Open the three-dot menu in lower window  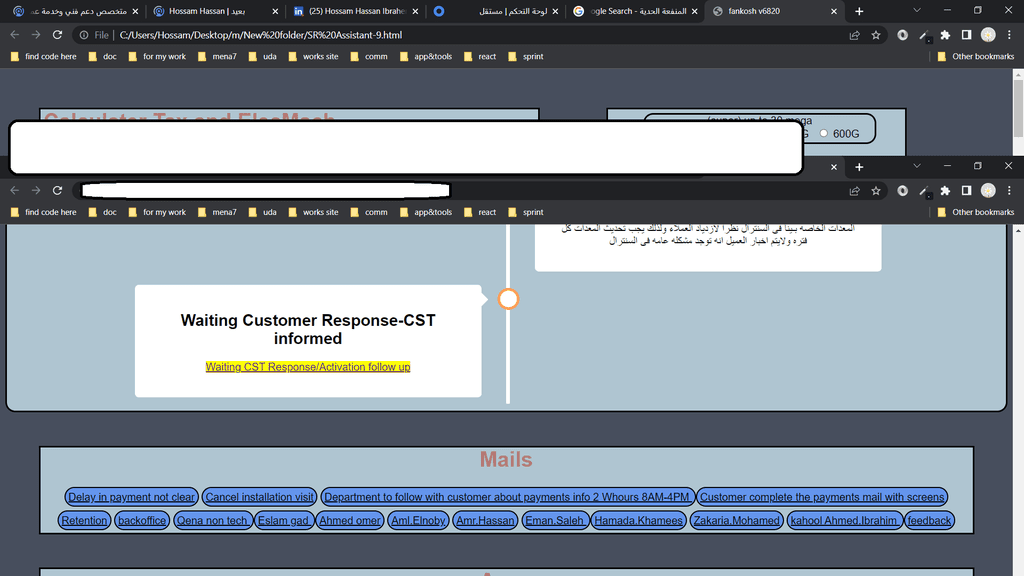(1009, 191)
